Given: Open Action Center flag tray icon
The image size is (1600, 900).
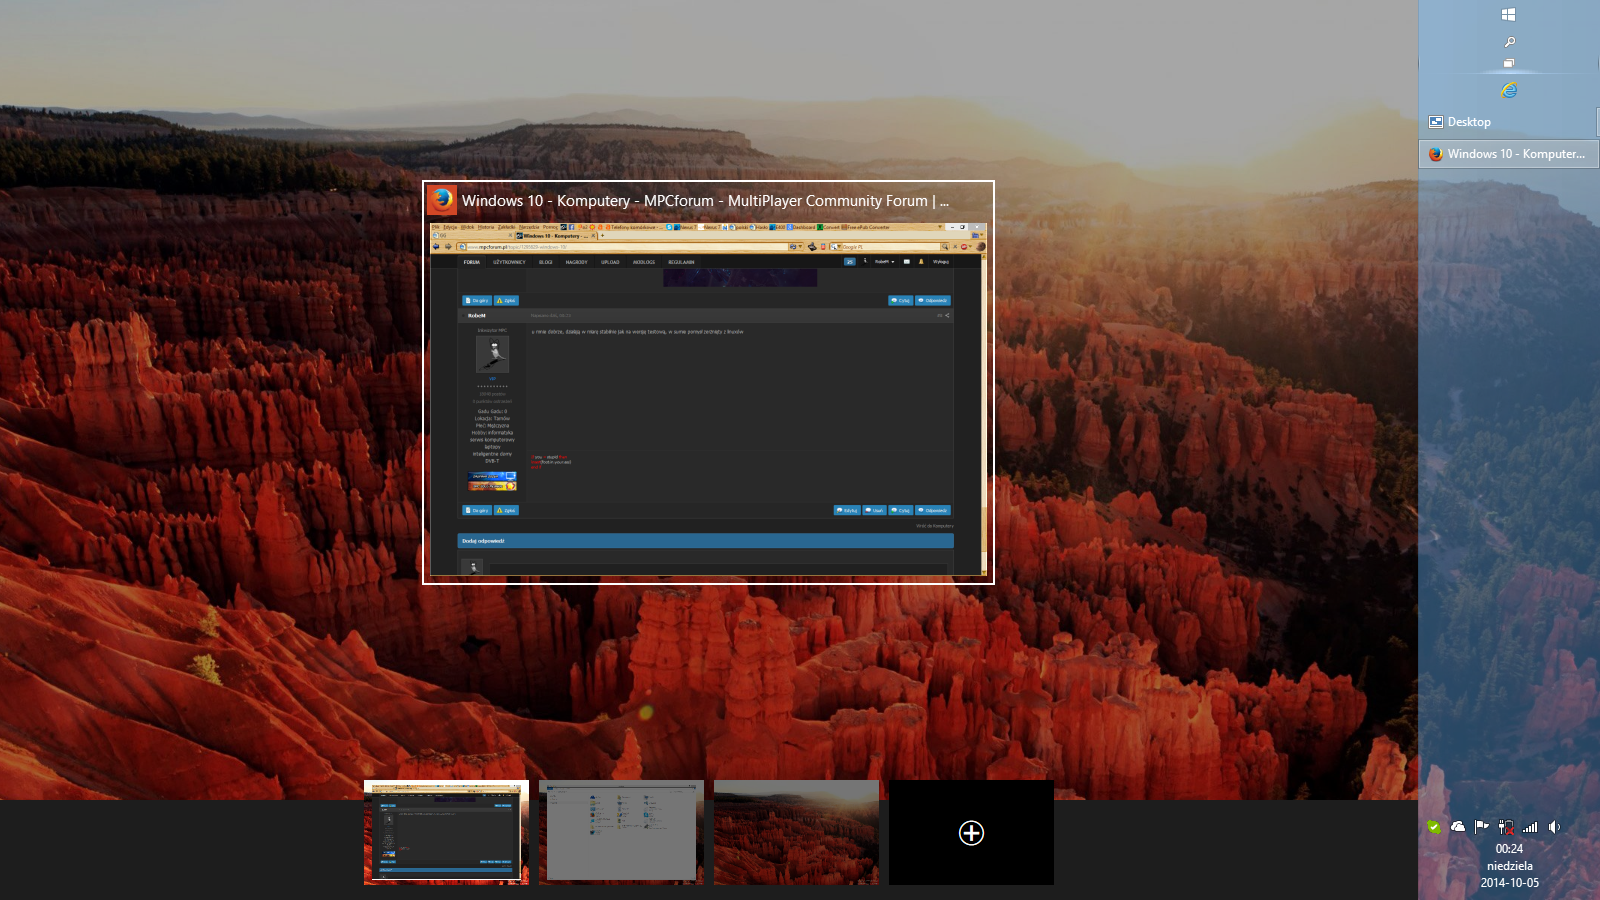Looking at the screenshot, I should click(1482, 827).
